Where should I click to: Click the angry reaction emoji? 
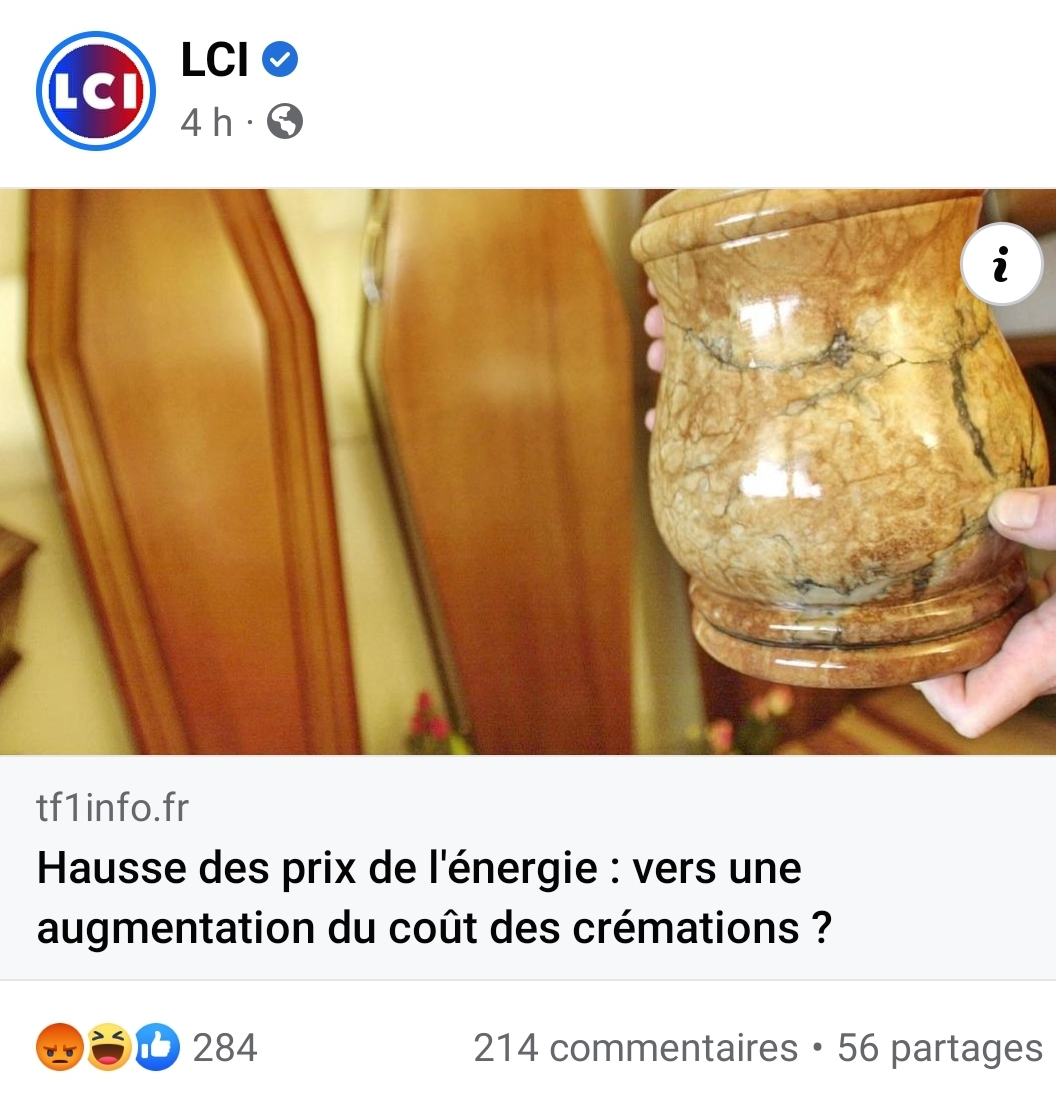pyautogui.click(x=59, y=1047)
